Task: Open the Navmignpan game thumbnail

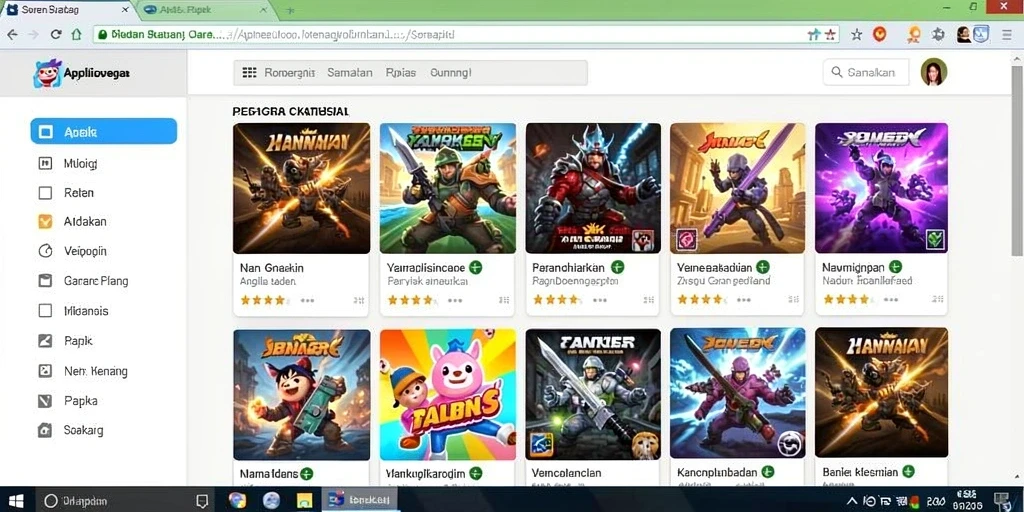Action: coord(882,188)
